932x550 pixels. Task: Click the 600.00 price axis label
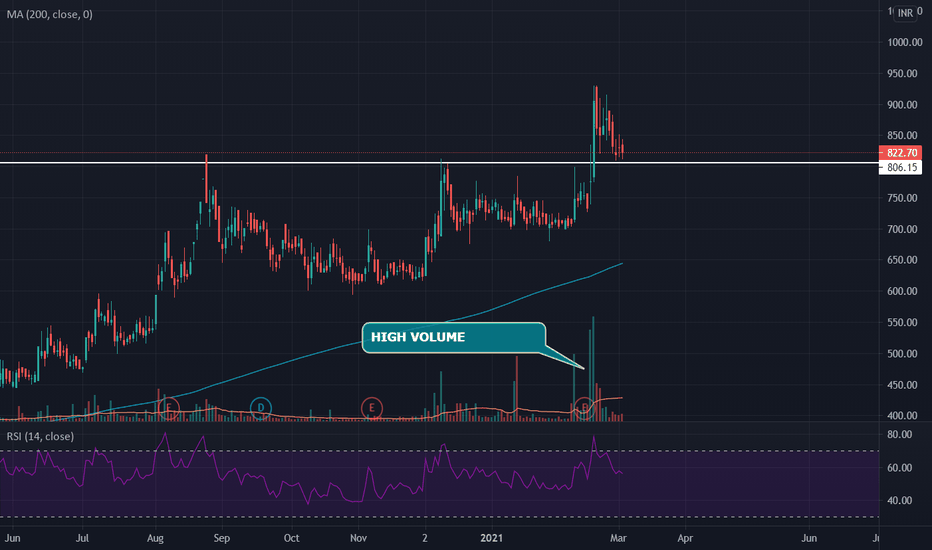click(902, 291)
